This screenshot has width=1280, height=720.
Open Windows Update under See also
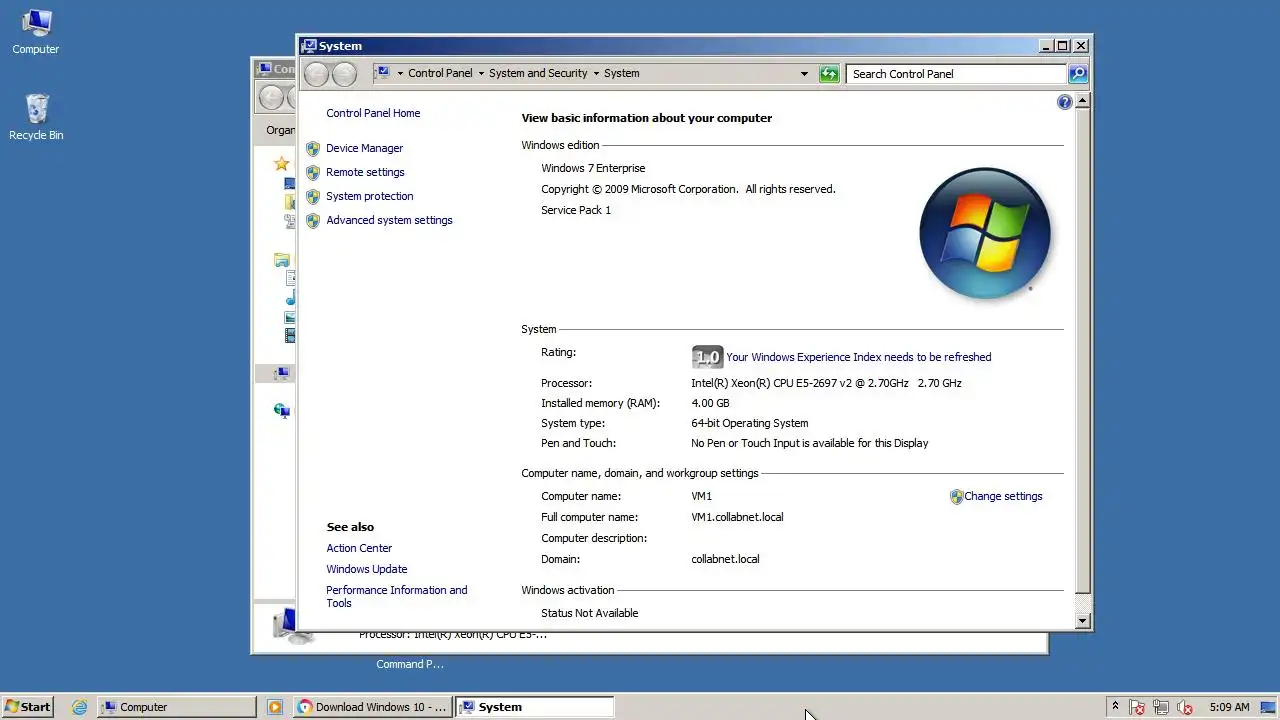(366, 569)
